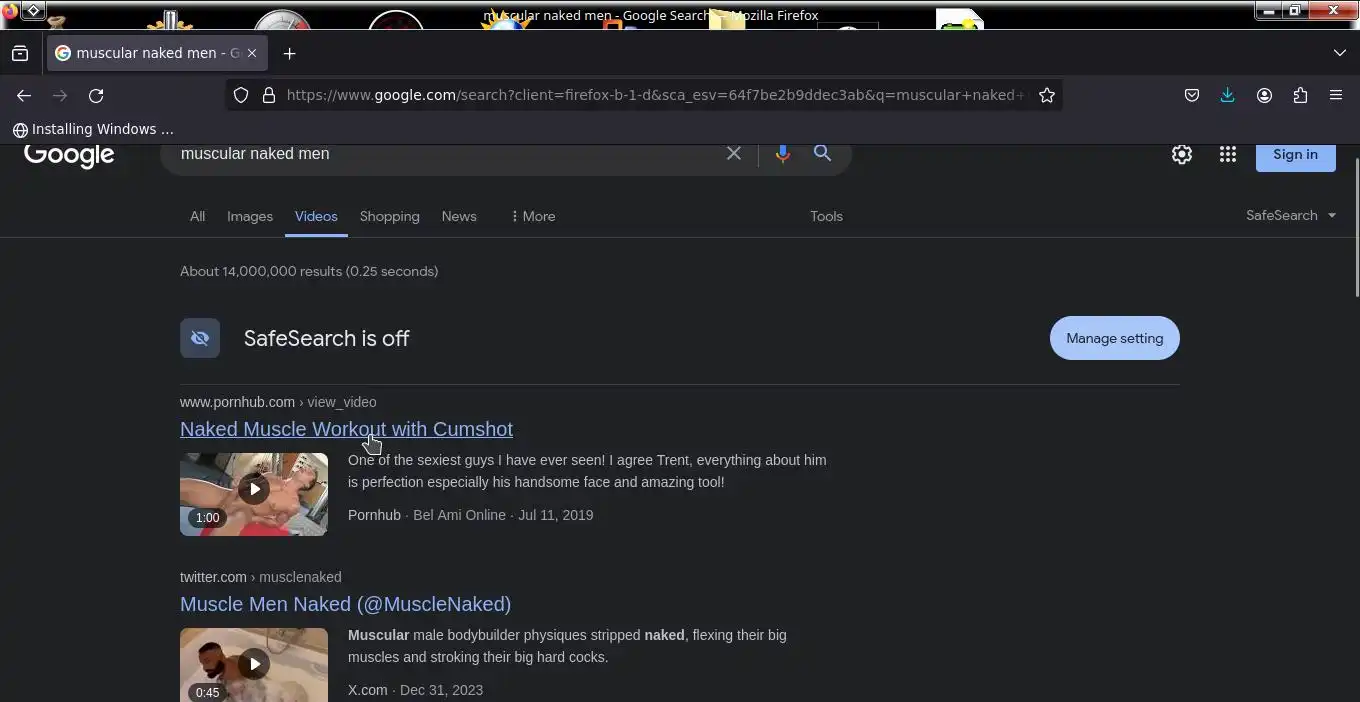Open the tracking protection shield panel

[x=241, y=95]
